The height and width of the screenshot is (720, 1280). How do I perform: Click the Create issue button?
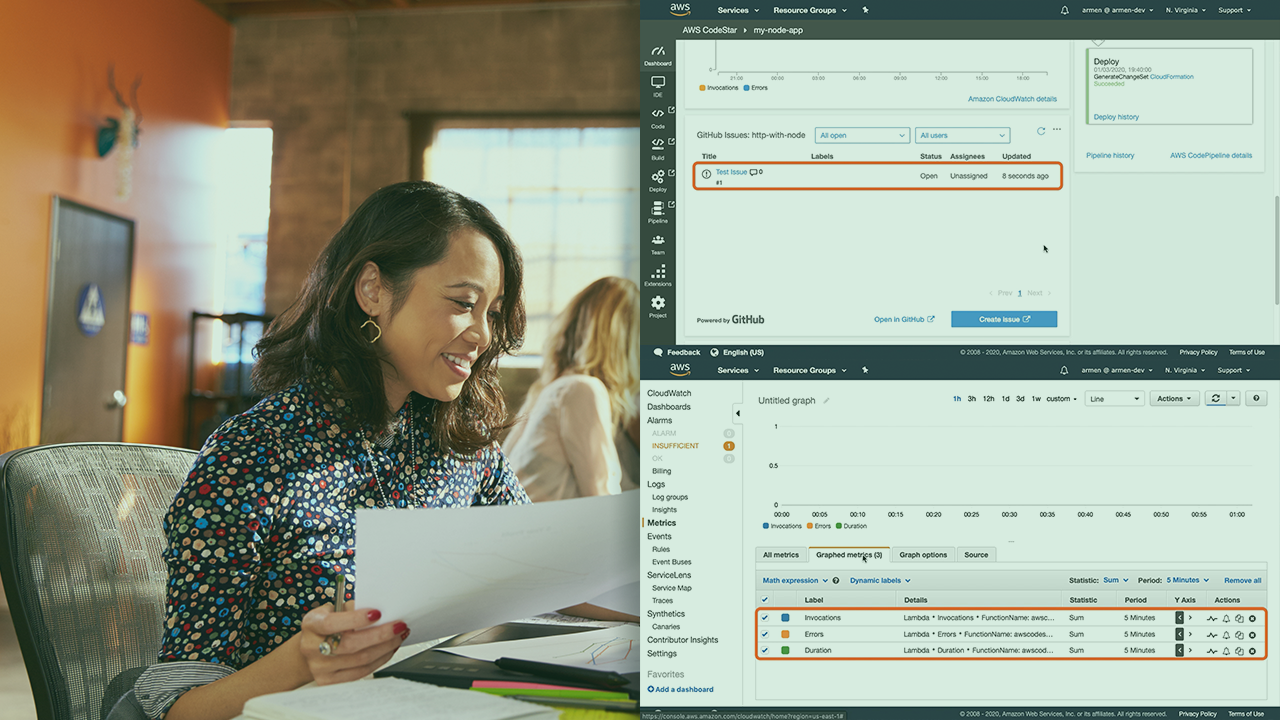pyautogui.click(x=1004, y=319)
